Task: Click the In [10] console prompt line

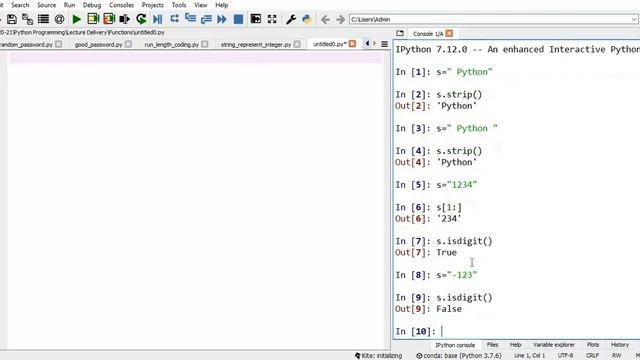Action: click(x=516, y=331)
